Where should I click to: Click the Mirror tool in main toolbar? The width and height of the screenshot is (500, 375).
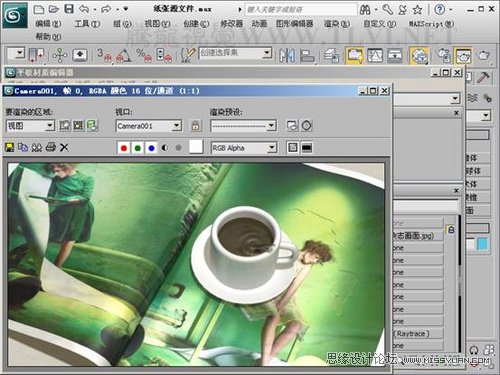[x=287, y=55]
